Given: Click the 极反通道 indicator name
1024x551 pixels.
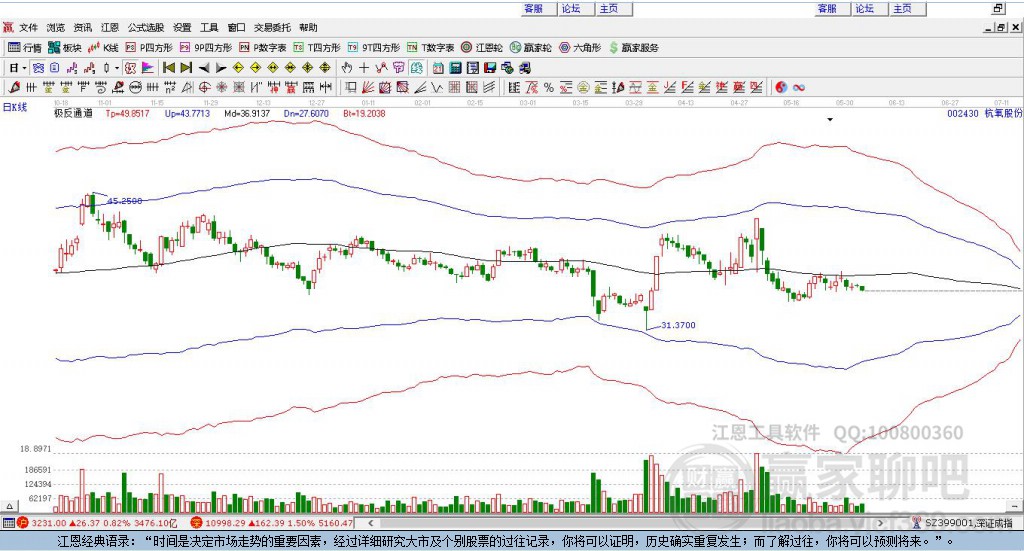Looking at the screenshot, I should pos(73,114).
